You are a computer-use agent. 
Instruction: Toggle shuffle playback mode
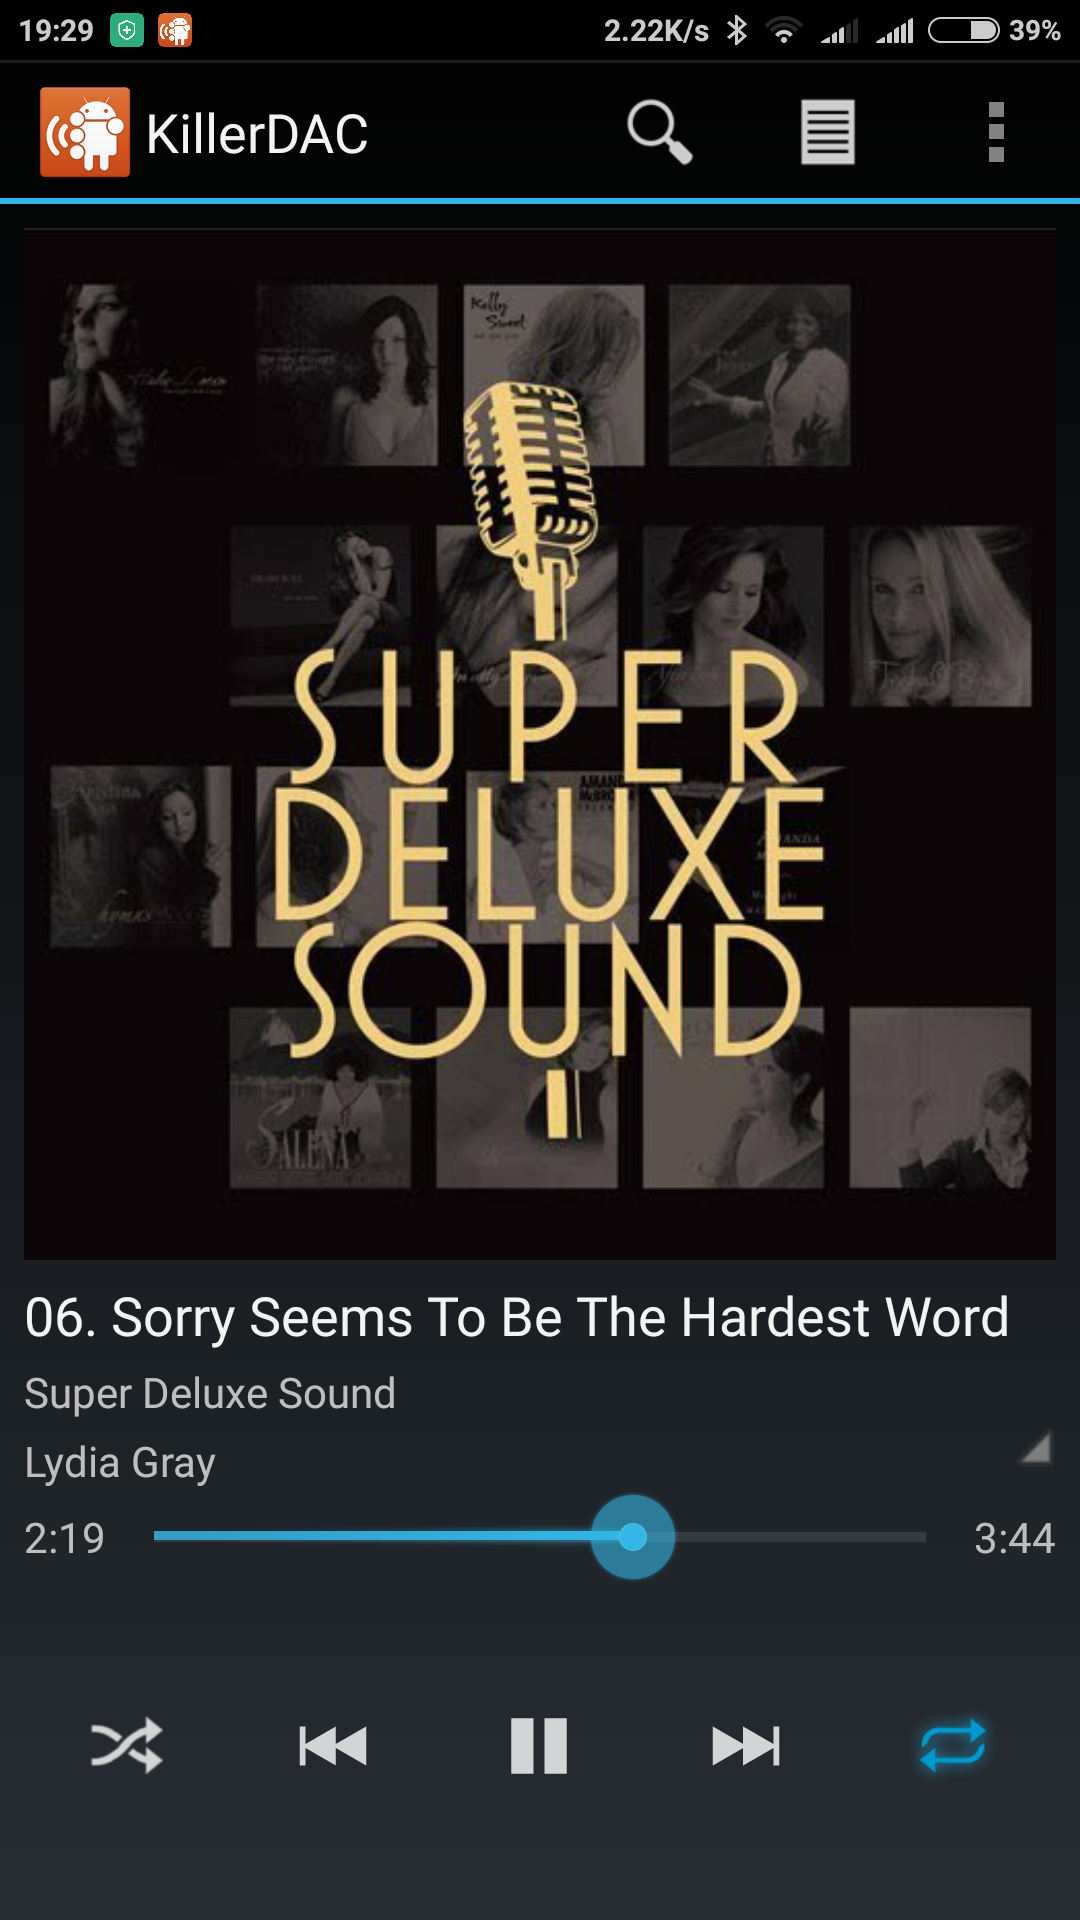(x=126, y=1746)
